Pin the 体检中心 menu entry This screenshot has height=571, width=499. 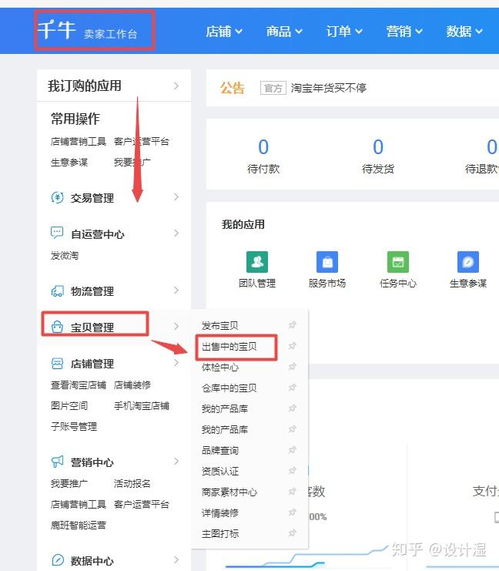pos(292,367)
